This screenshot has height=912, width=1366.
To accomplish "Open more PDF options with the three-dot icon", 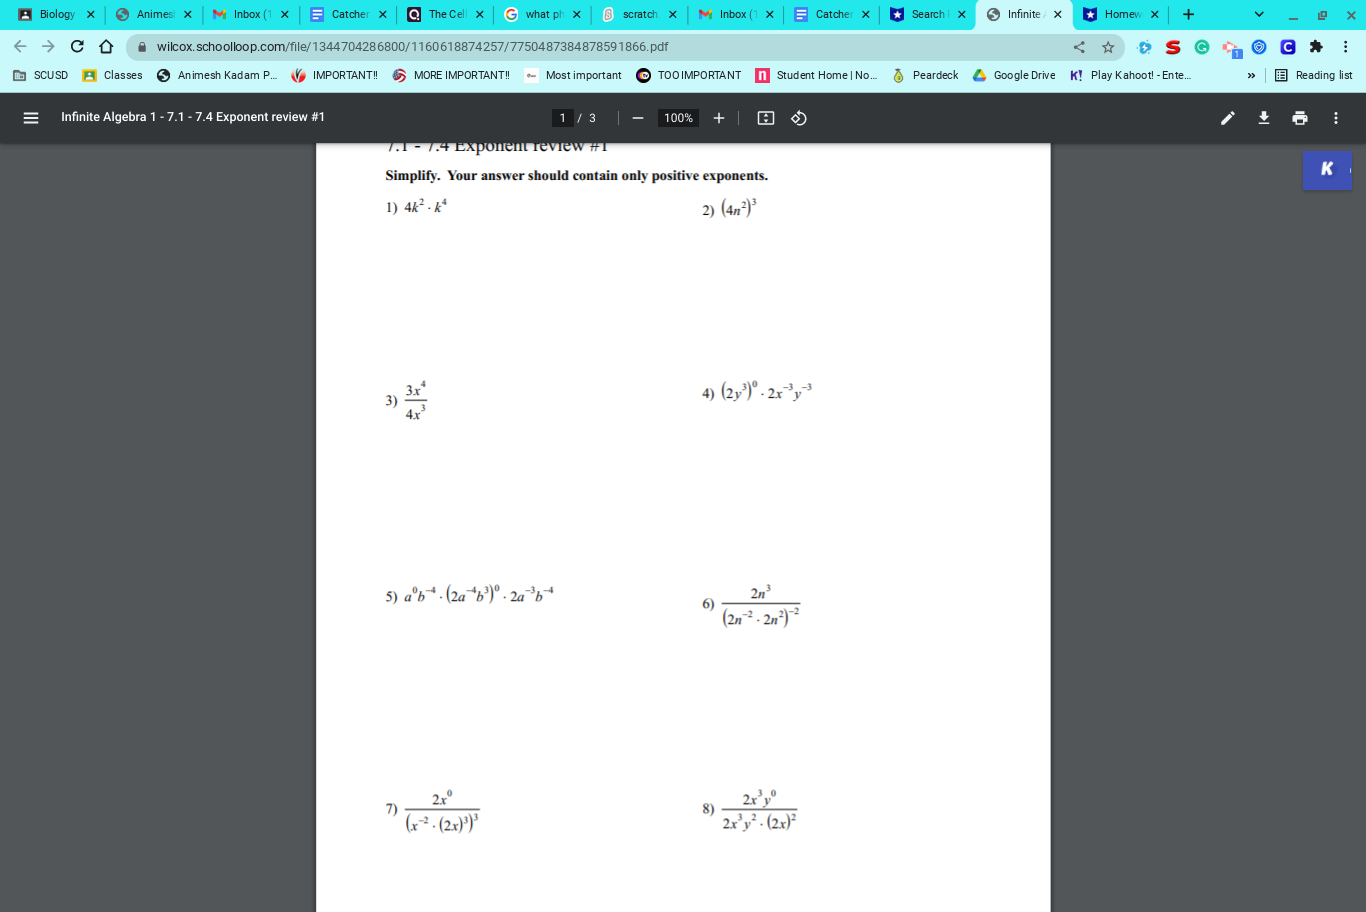I will [1335, 117].
